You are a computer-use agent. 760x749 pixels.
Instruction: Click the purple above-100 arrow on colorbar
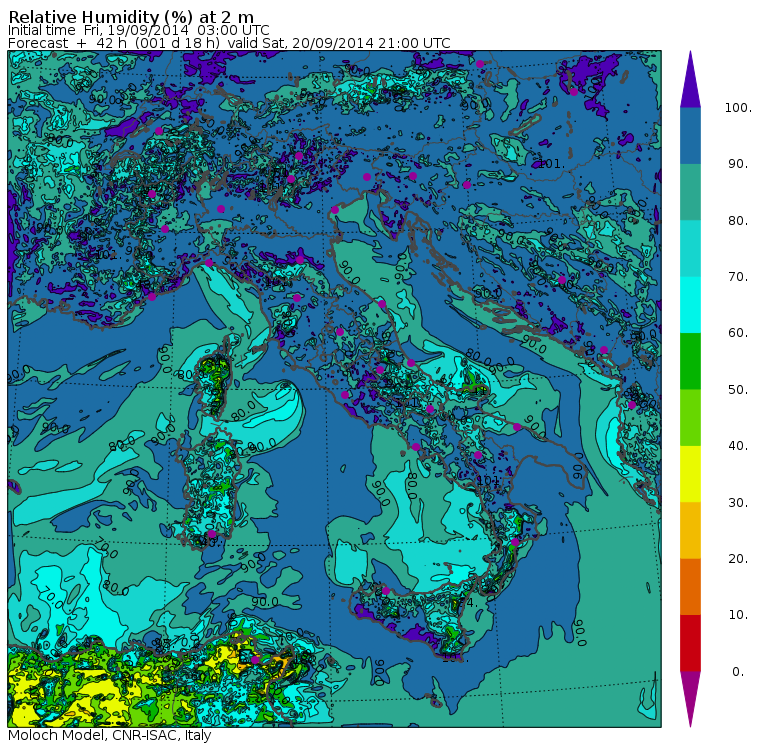690,80
